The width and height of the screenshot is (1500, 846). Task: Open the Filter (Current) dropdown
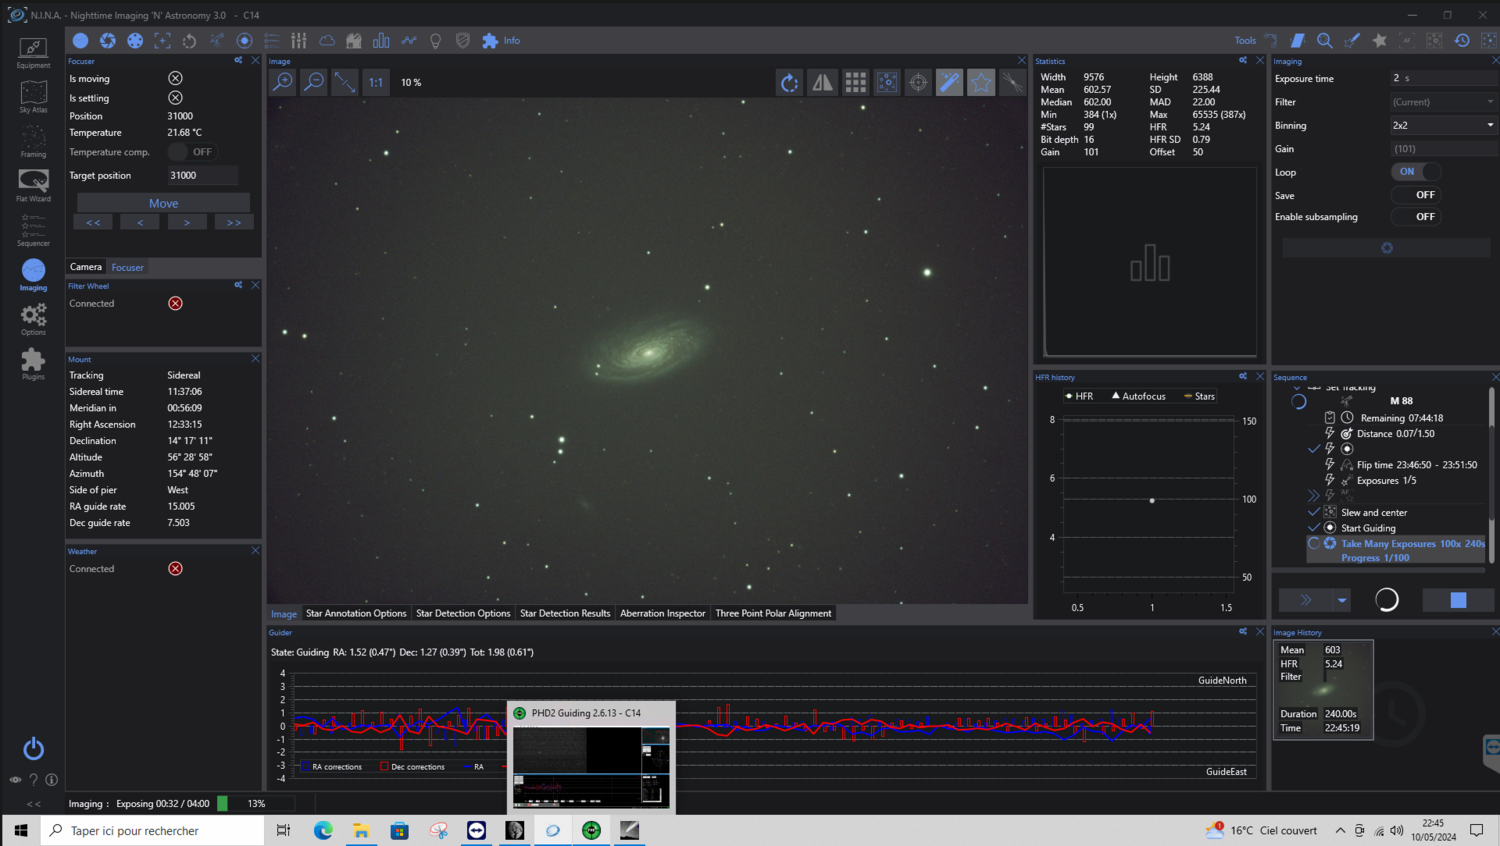coord(1443,102)
